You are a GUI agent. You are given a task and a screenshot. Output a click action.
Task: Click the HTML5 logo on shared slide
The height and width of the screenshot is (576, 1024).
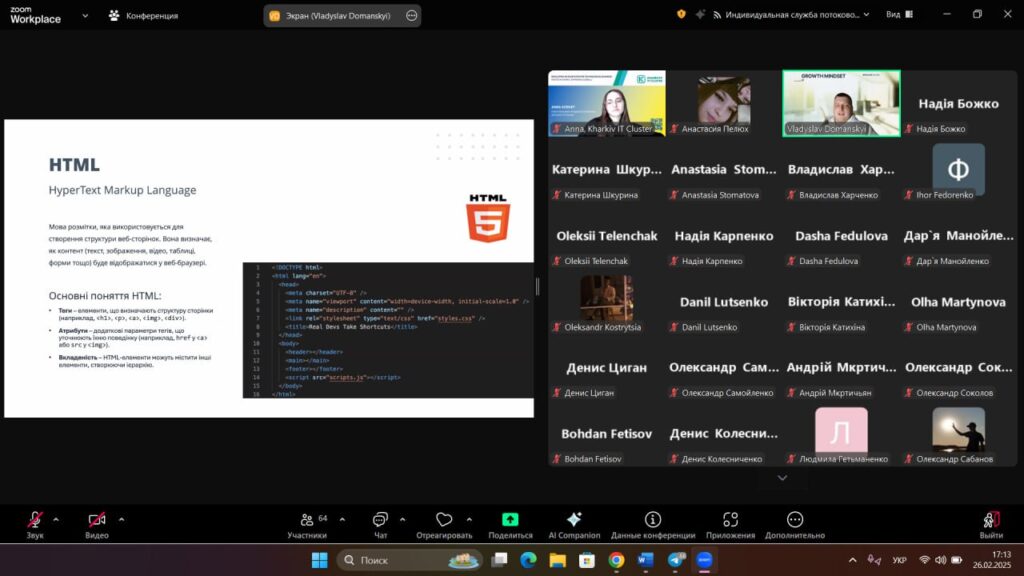coord(488,218)
